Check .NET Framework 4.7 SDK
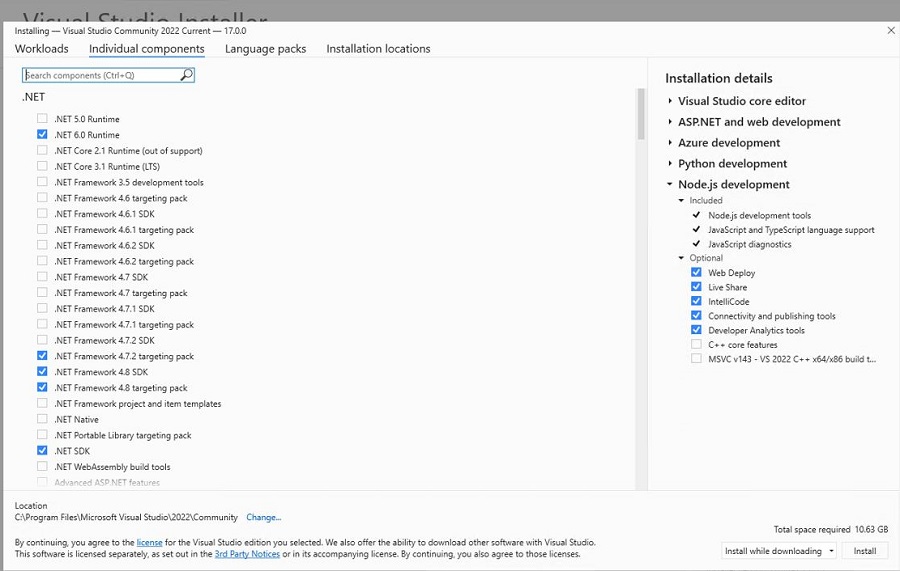 (x=42, y=277)
